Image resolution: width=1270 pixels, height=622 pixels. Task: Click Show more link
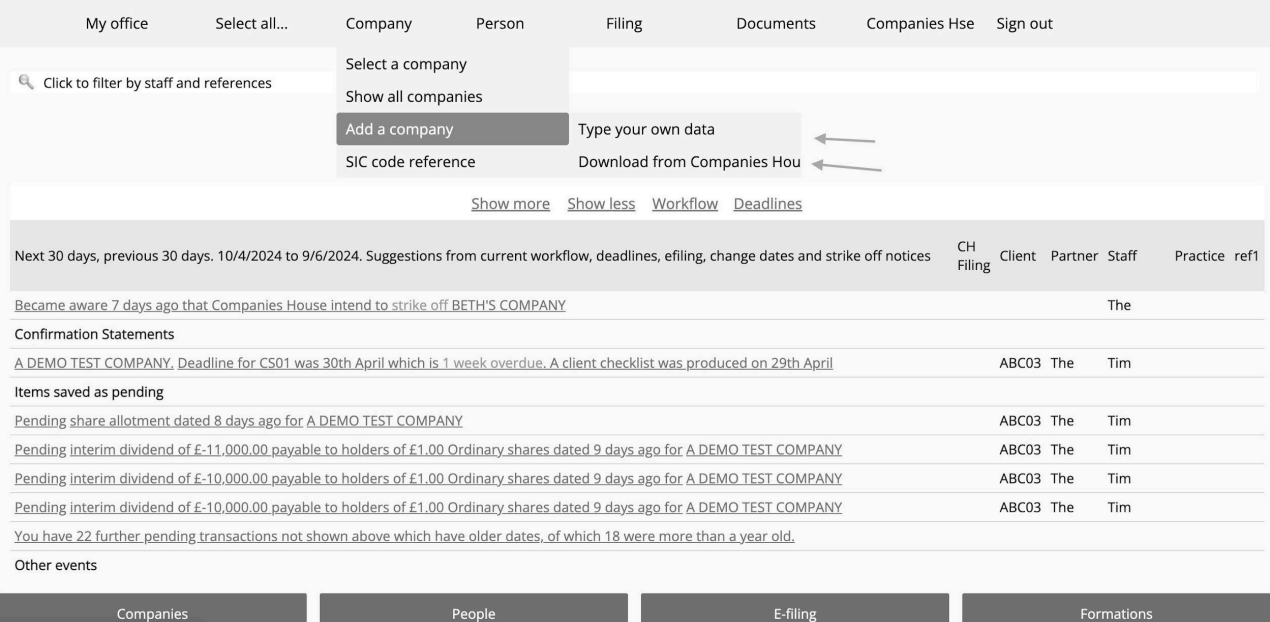tap(510, 204)
